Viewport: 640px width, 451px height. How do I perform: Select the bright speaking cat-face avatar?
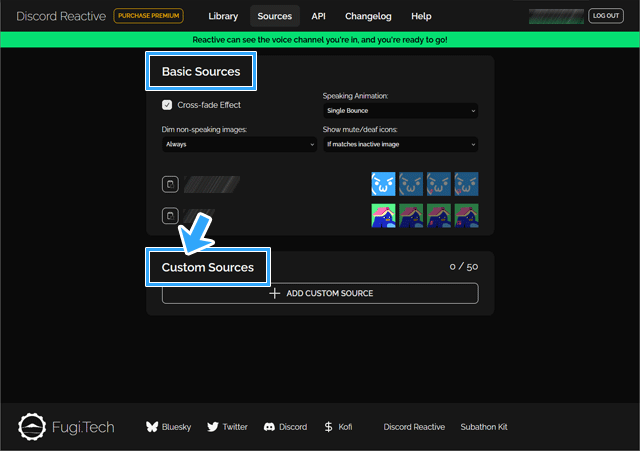tap(383, 184)
